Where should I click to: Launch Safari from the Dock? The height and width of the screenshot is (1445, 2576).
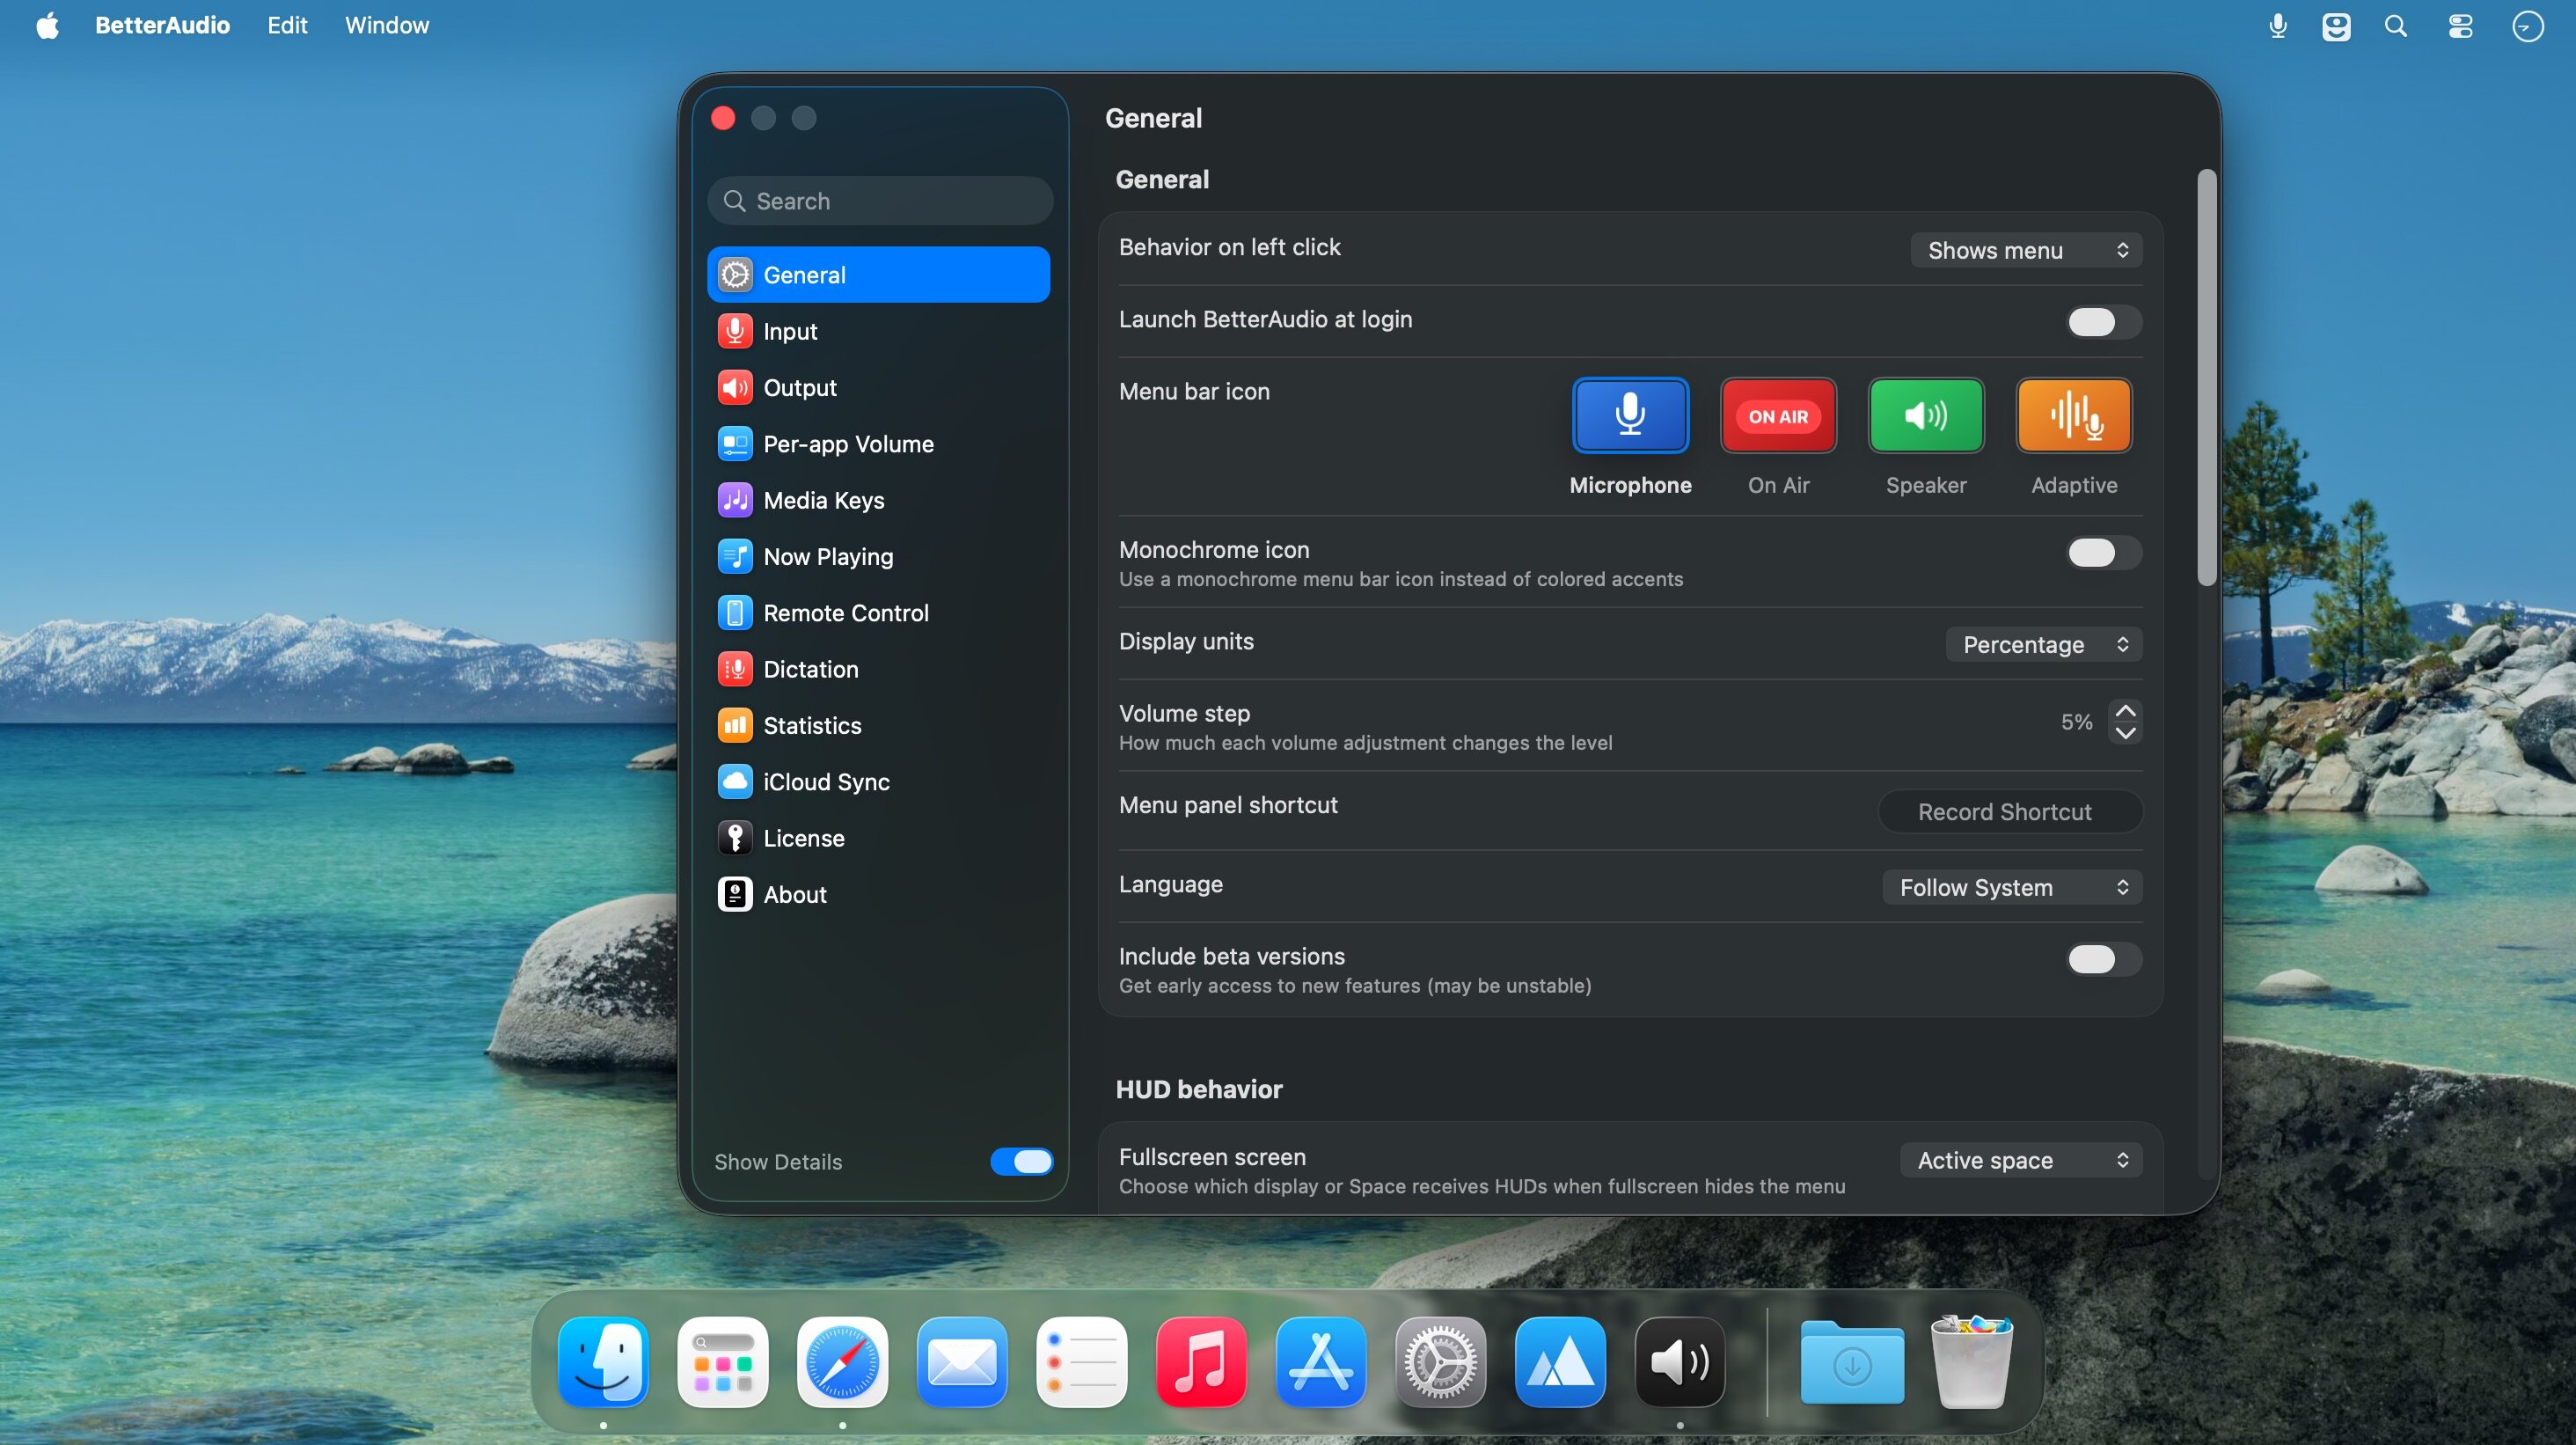coord(842,1361)
